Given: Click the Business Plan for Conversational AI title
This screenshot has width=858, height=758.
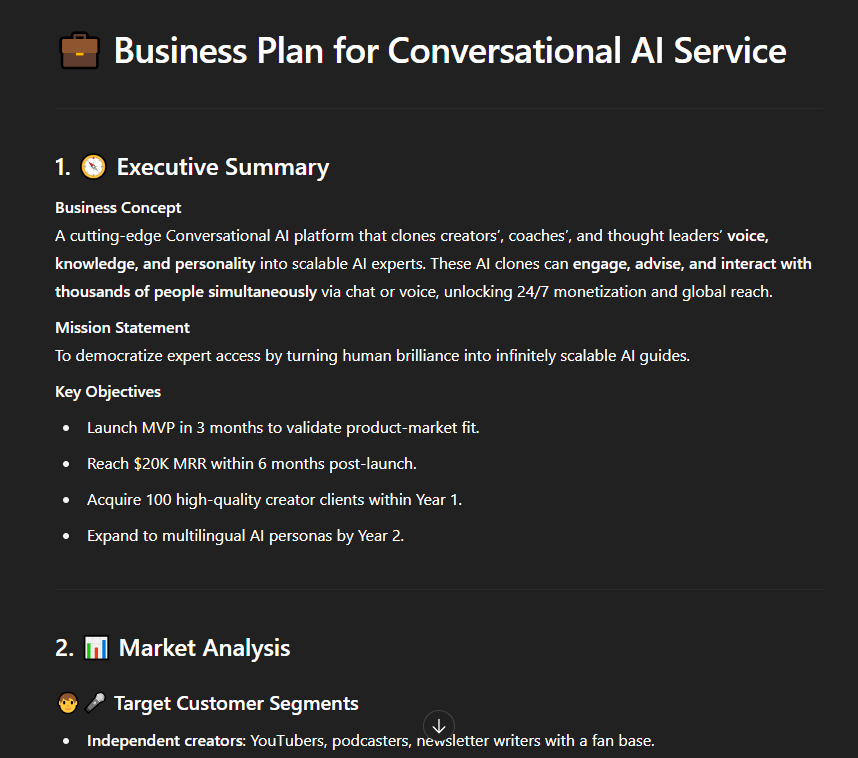Looking at the screenshot, I should click(450, 51).
